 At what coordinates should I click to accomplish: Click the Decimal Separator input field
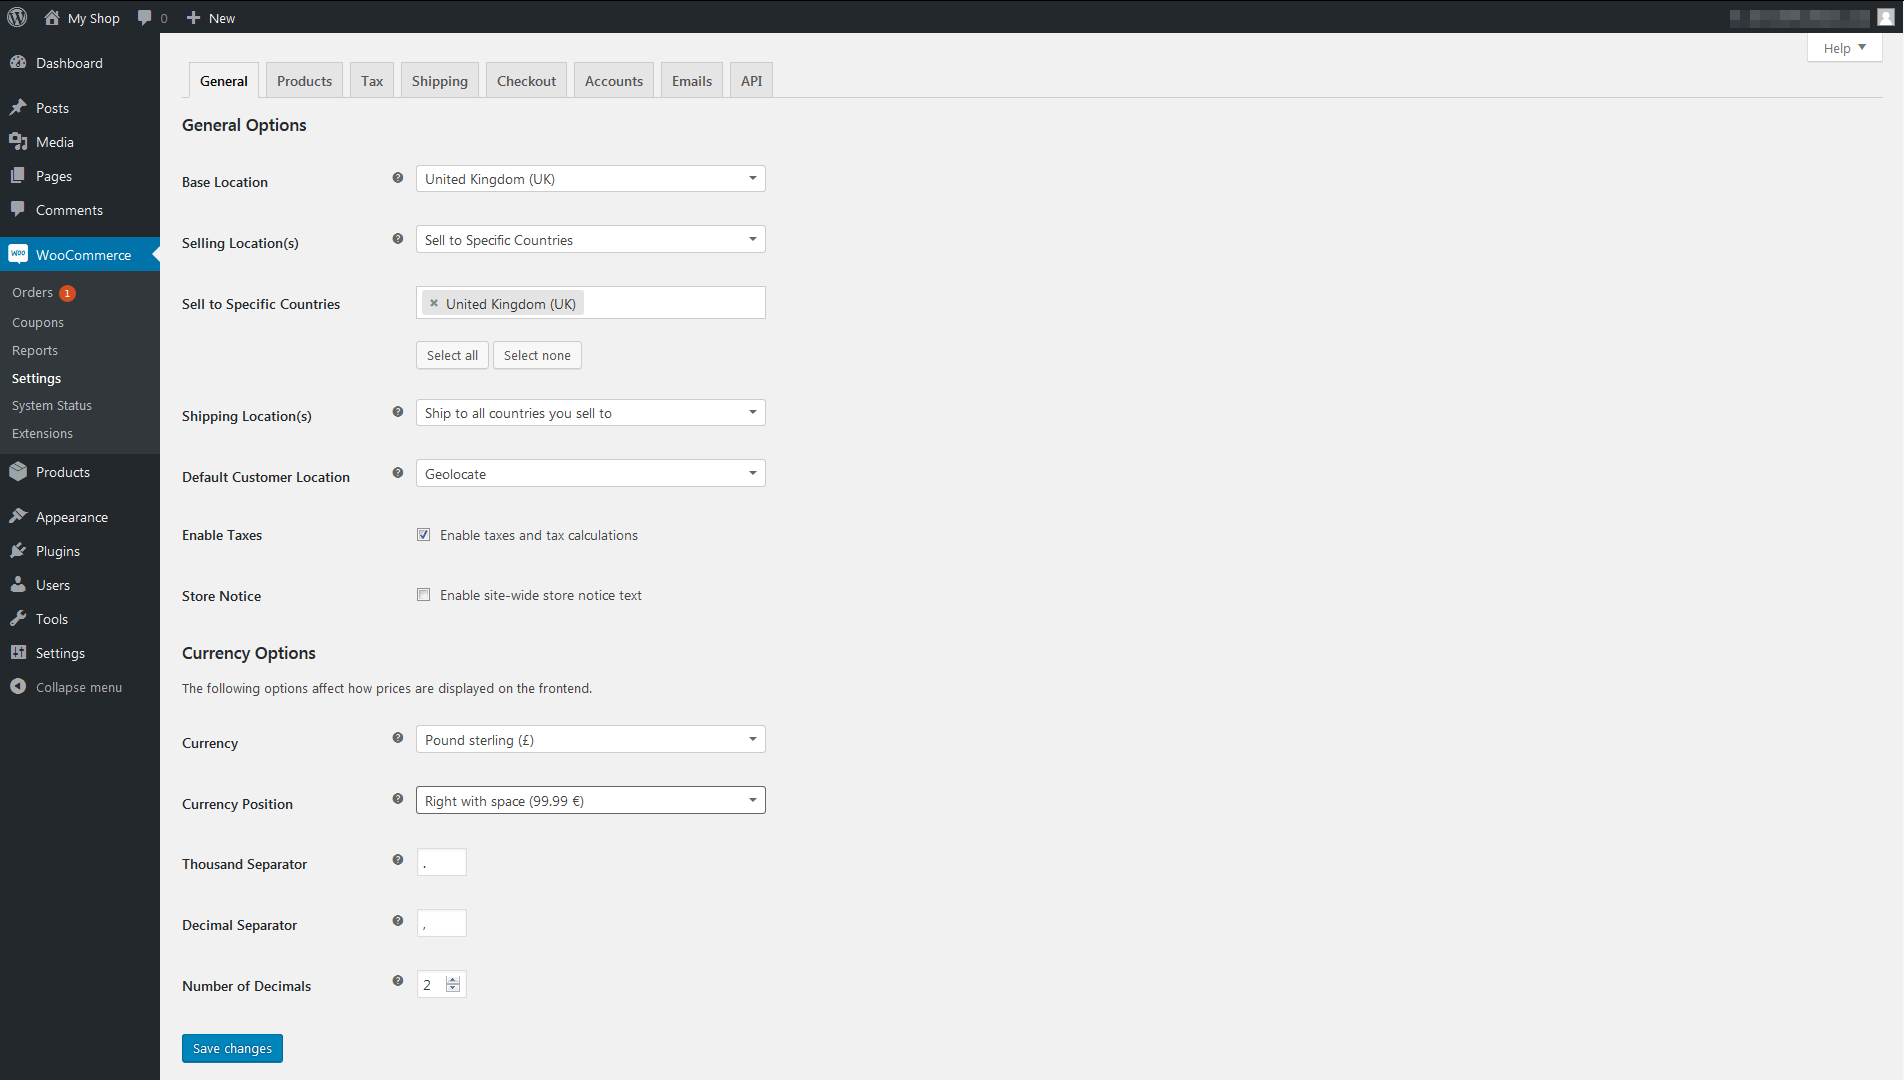(x=442, y=923)
